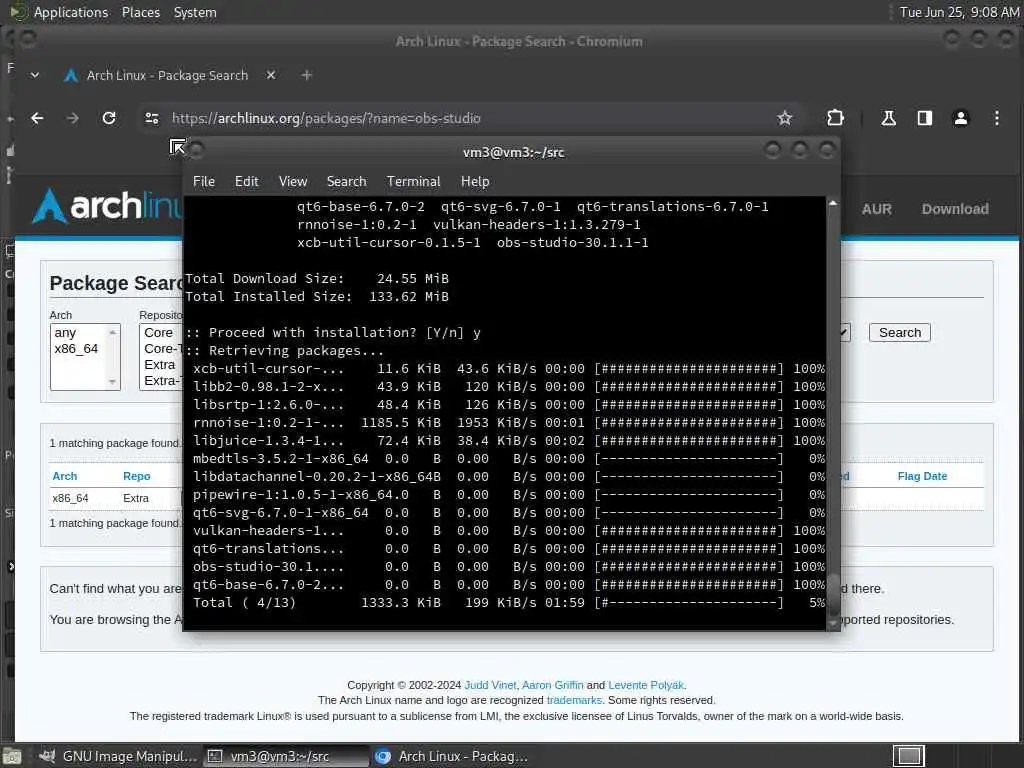Open the desktop Applications menu icon

click(18, 12)
